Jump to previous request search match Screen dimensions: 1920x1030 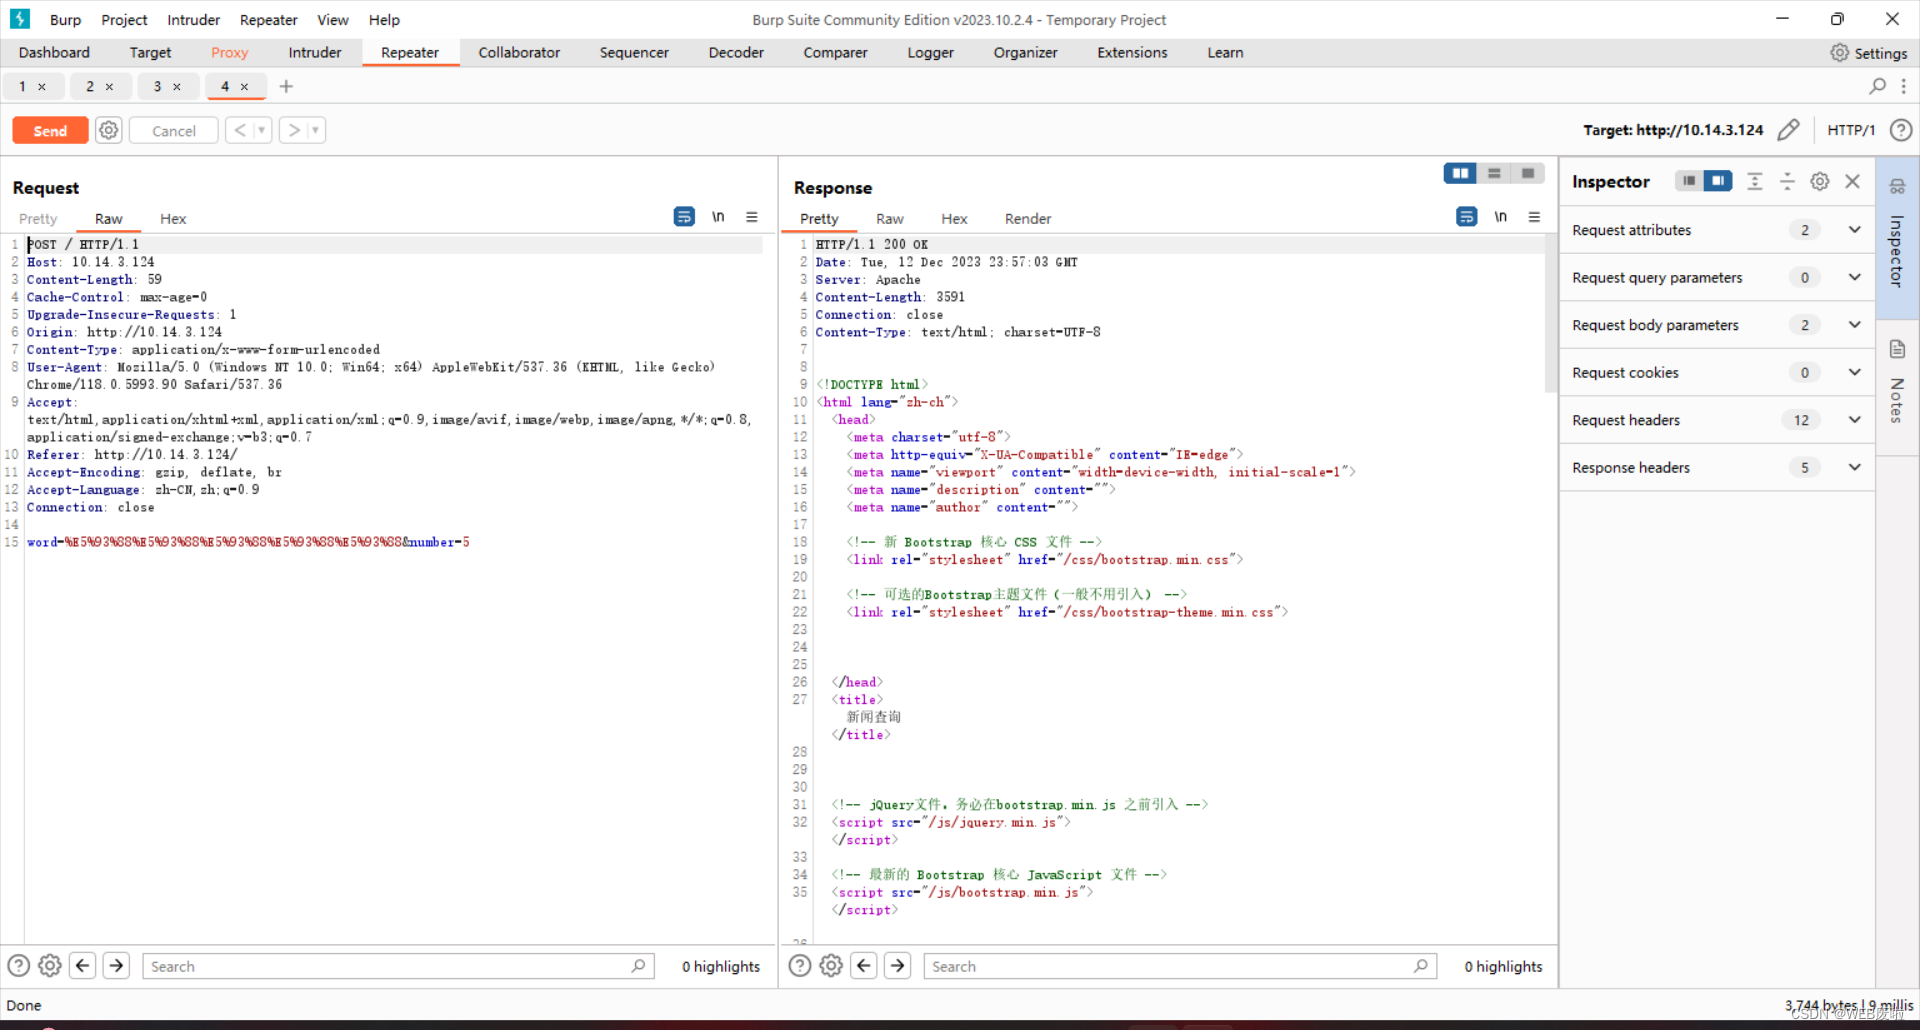pyautogui.click(x=83, y=966)
